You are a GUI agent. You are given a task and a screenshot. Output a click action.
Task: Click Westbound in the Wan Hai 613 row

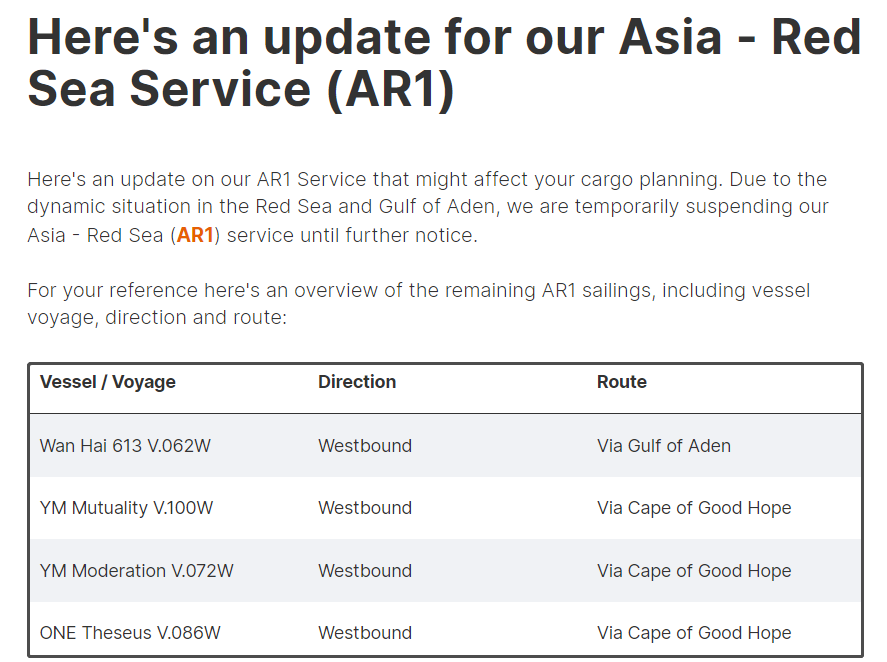point(365,446)
